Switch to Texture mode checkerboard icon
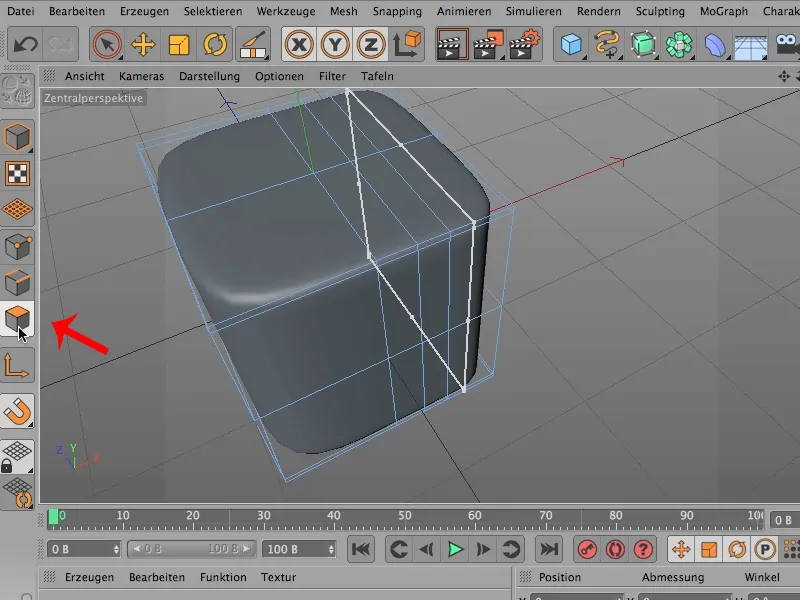Viewport: 800px width, 600px height. pyautogui.click(x=17, y=173)
